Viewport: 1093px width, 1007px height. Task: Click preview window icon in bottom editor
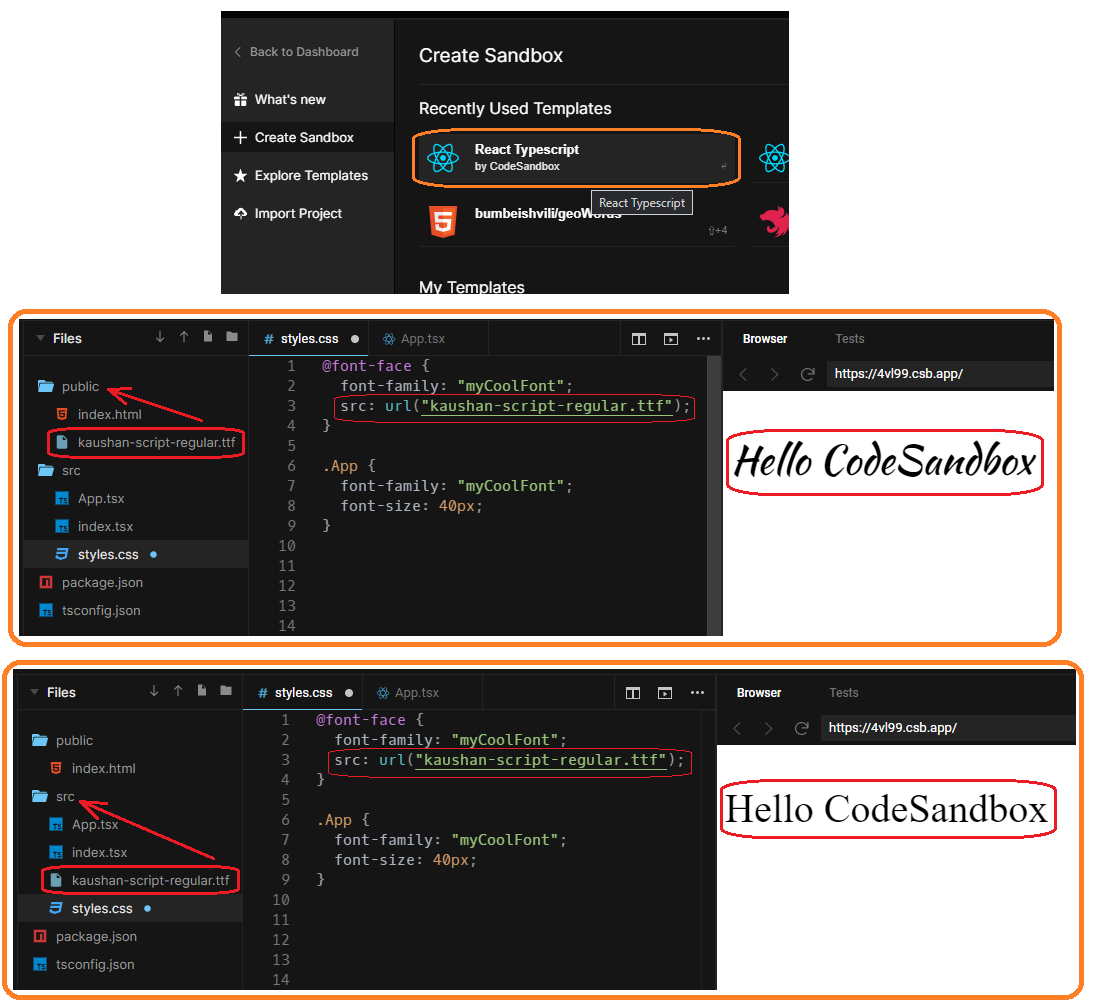665,693
